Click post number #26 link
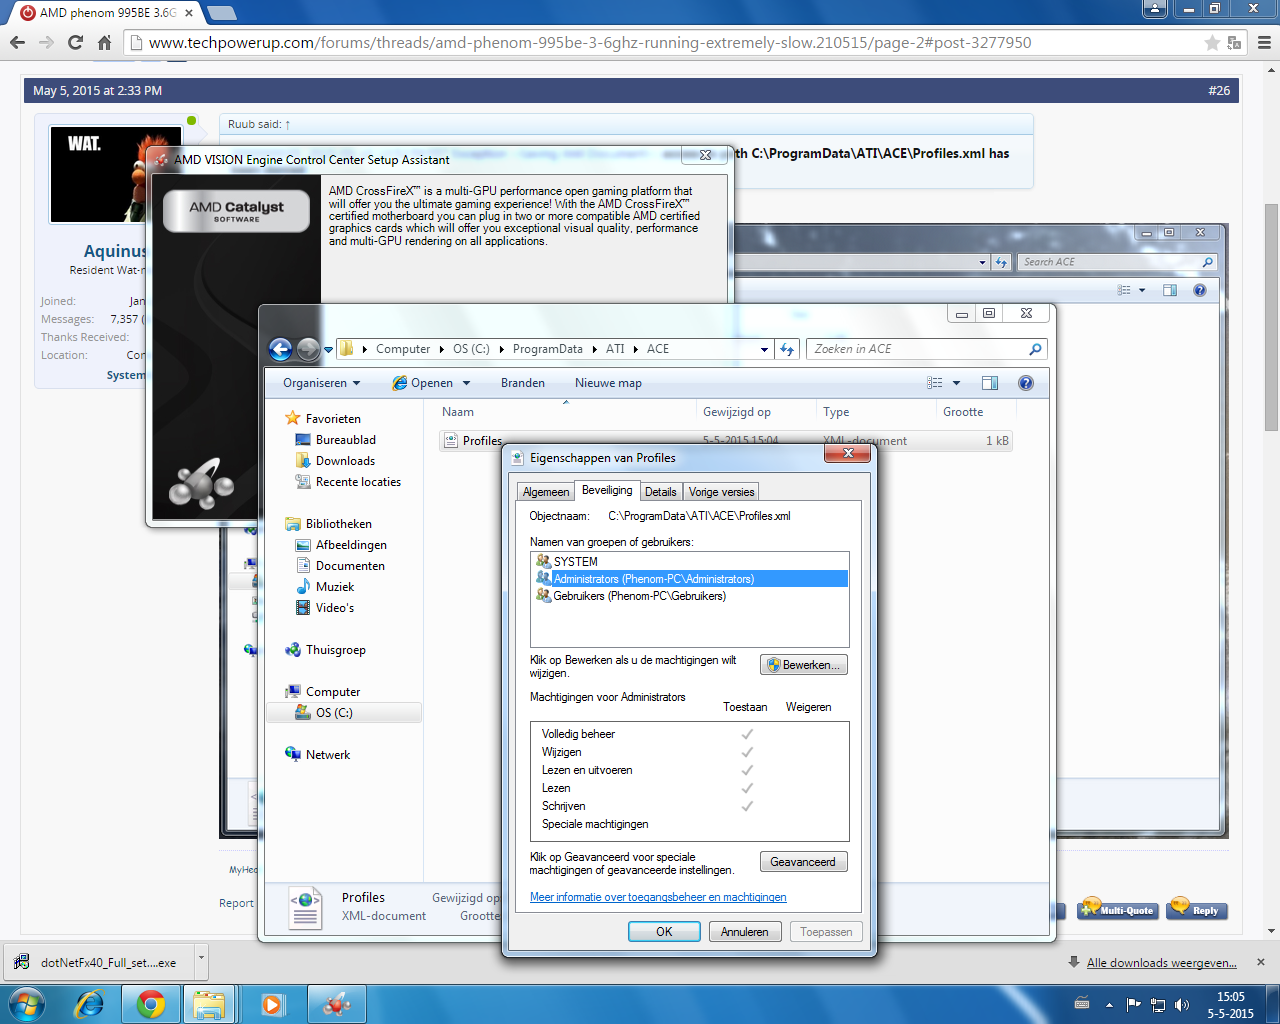This screenshot has height=1024, width=1280. tap(1219, 90)
